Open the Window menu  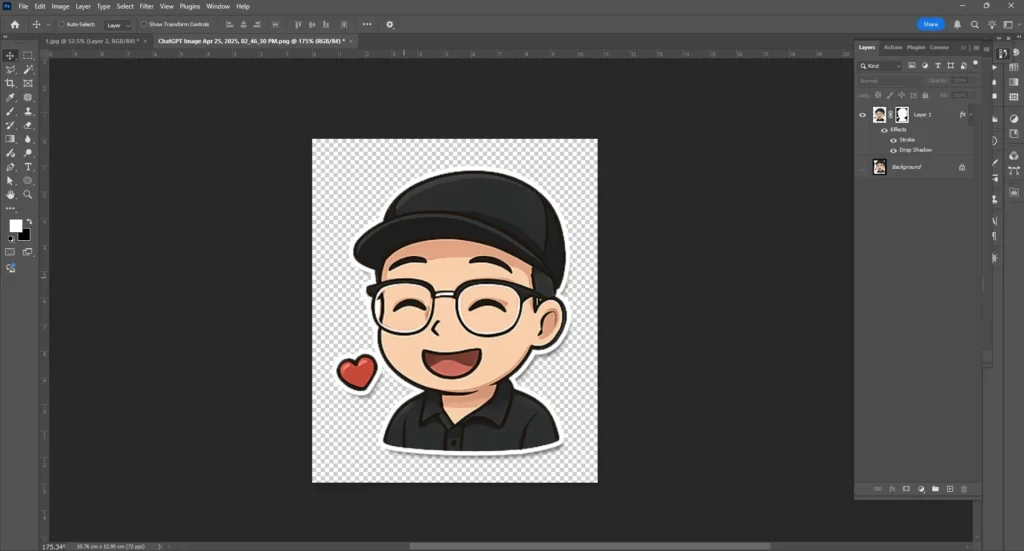[x=217, y=6]
